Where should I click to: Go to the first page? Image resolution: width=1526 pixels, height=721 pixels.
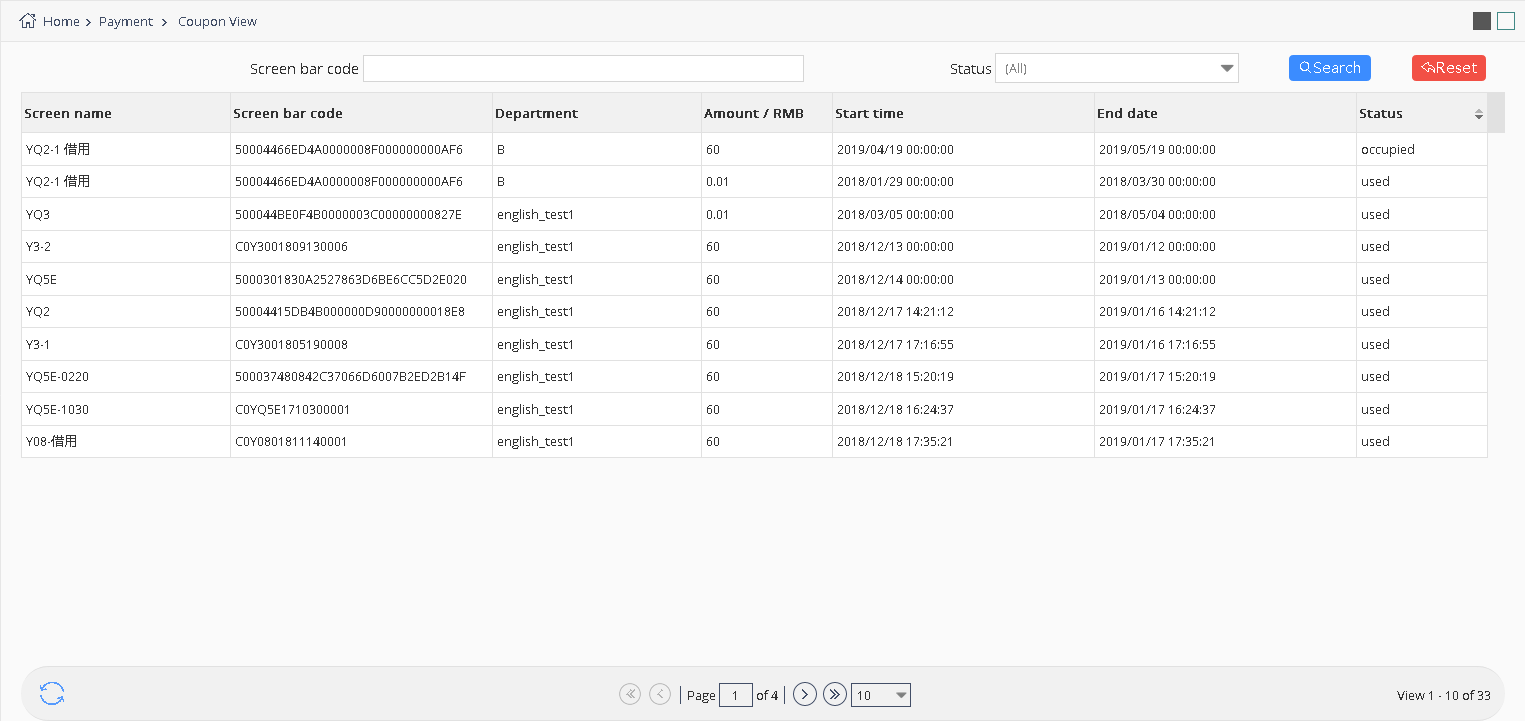click(x=630, y=694)
